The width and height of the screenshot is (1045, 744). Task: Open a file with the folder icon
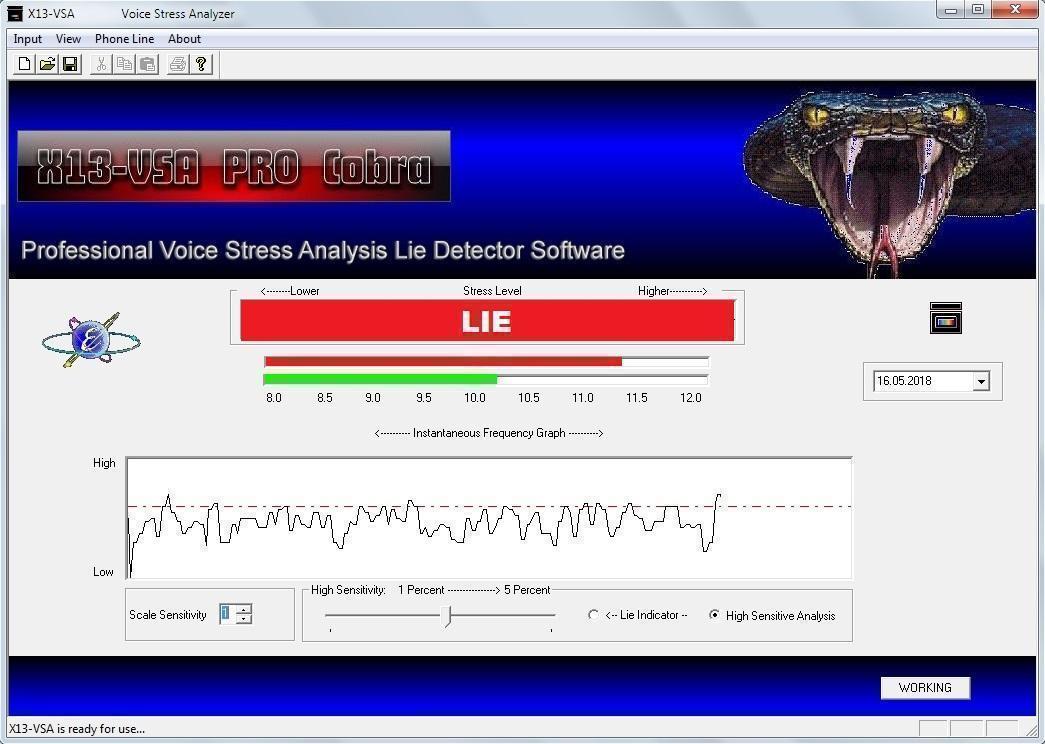click(x=47, y=64)
